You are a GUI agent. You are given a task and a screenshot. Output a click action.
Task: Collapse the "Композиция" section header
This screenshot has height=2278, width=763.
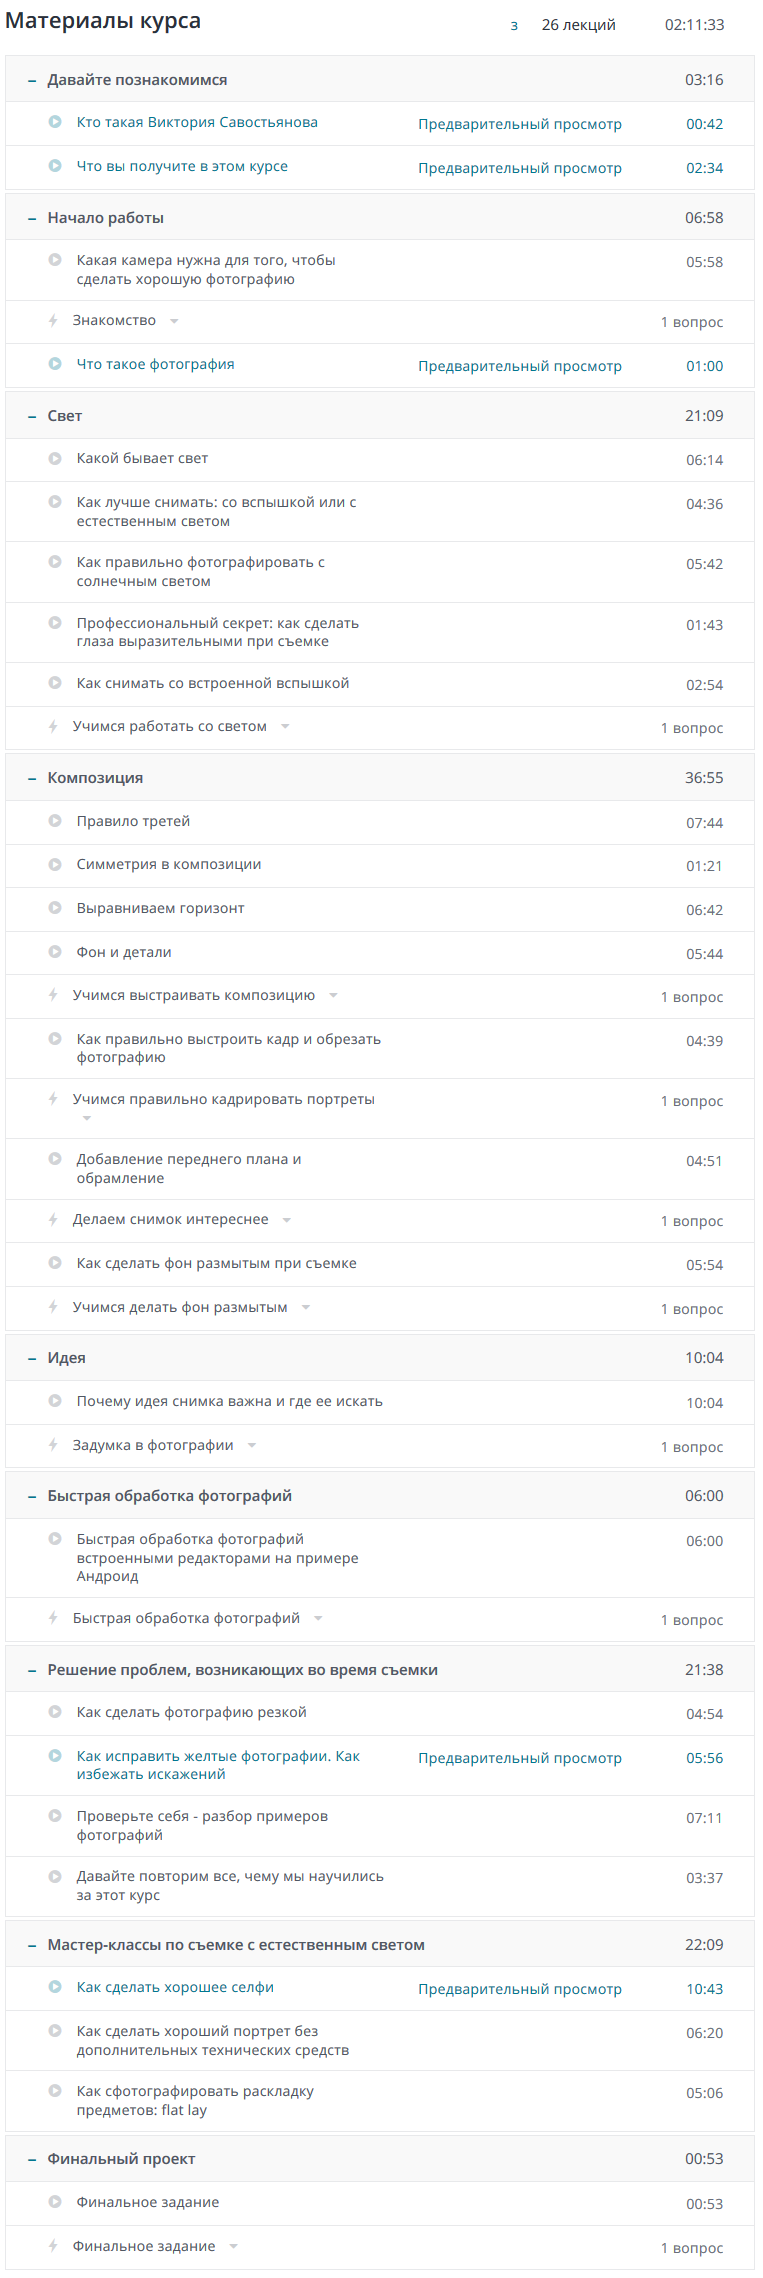(x=32, y=779)
